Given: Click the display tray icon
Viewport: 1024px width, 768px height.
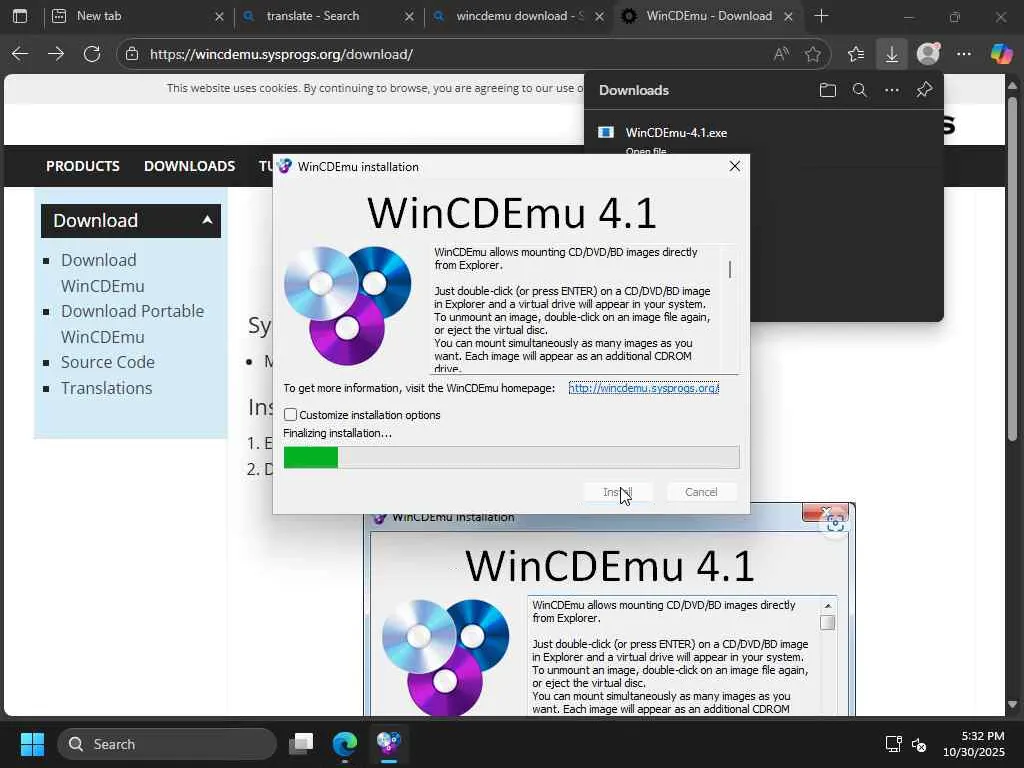Looking at the screenshot, I should coord(893,744).
